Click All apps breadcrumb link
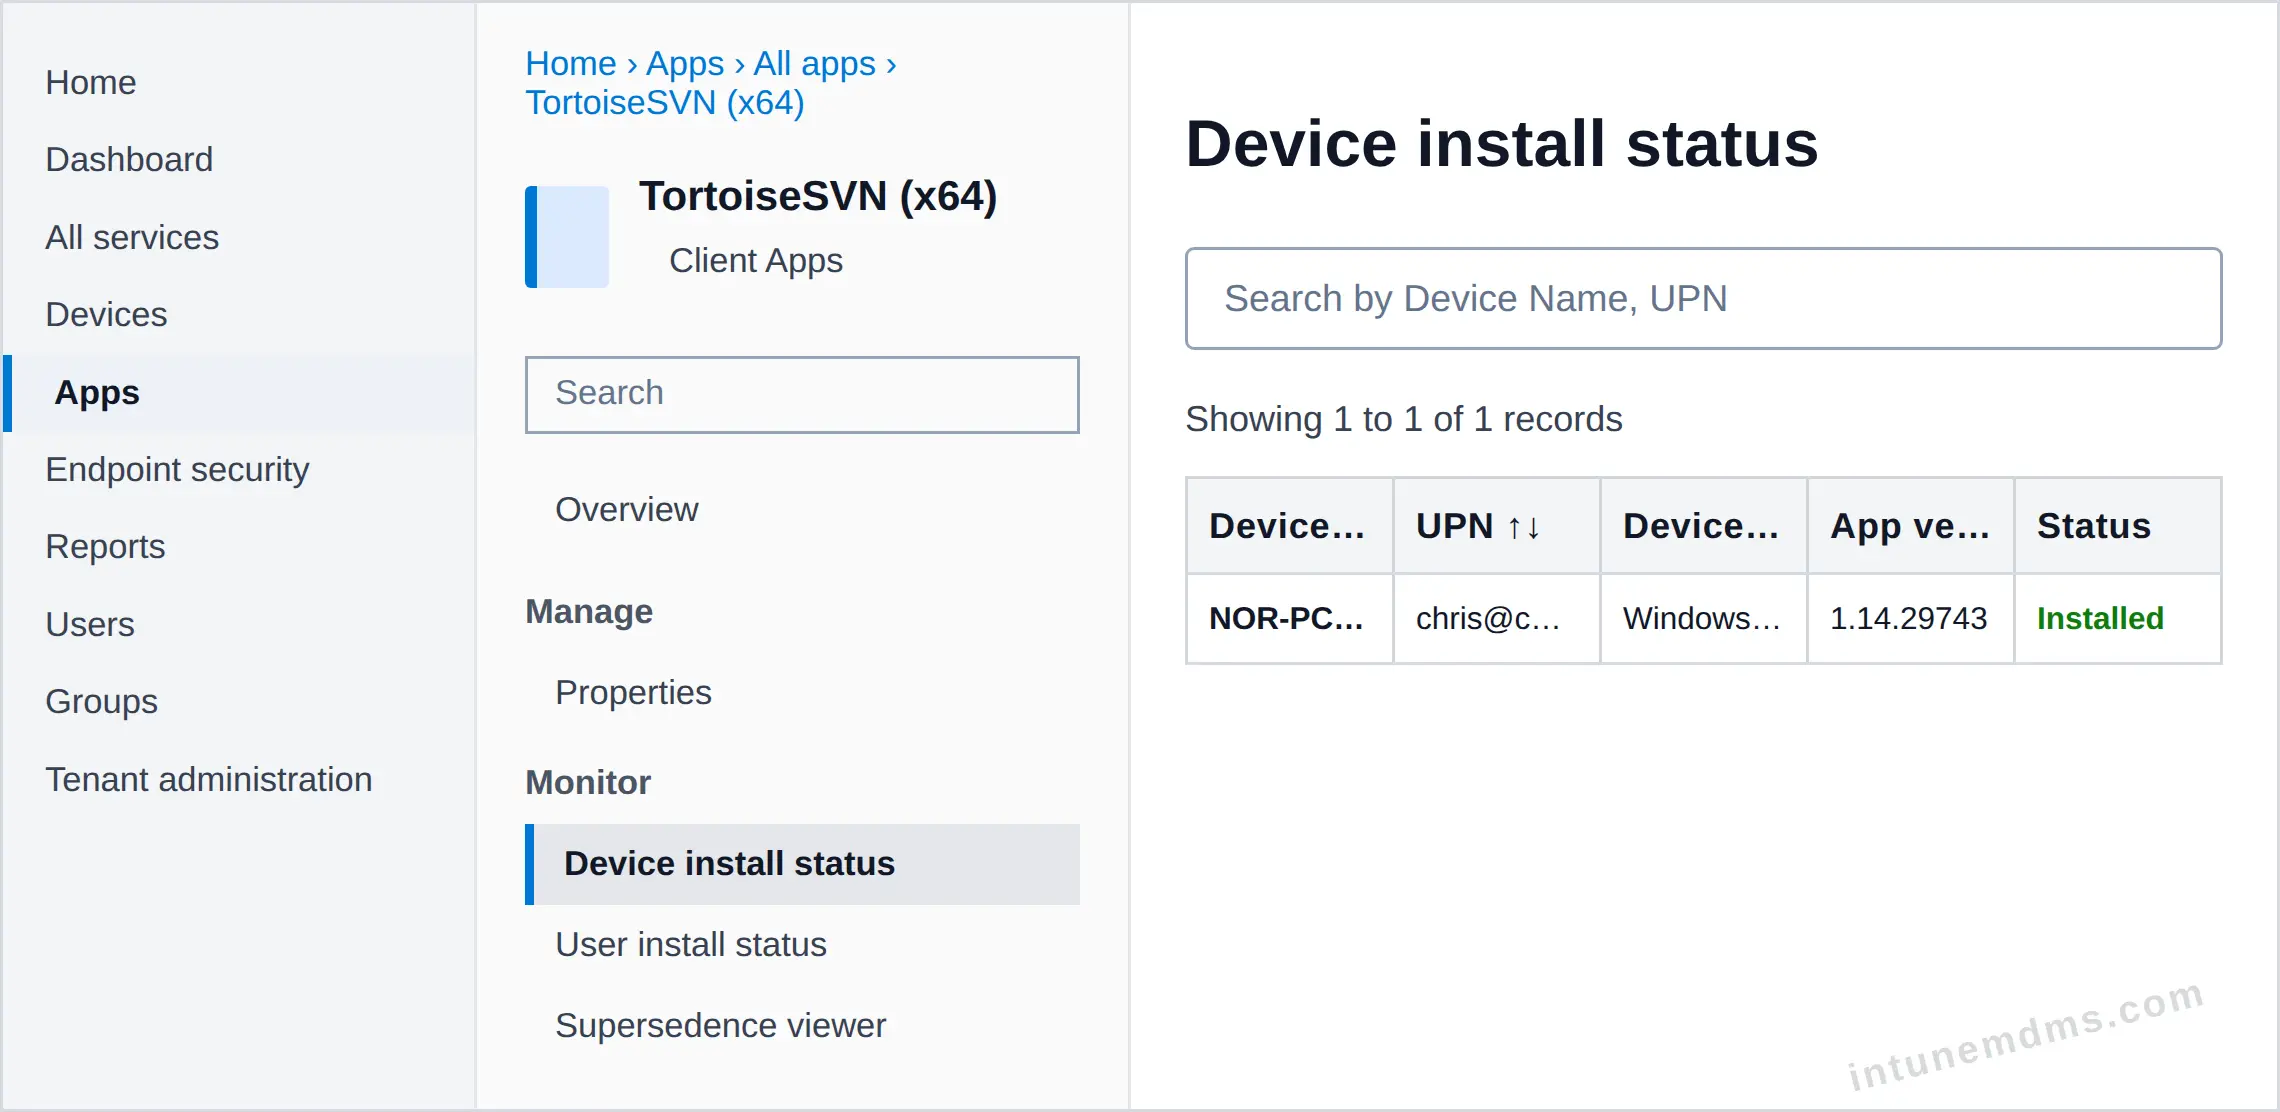Screen dimensions: 2280x1112 pyautogui.click(x=815, y=63)
